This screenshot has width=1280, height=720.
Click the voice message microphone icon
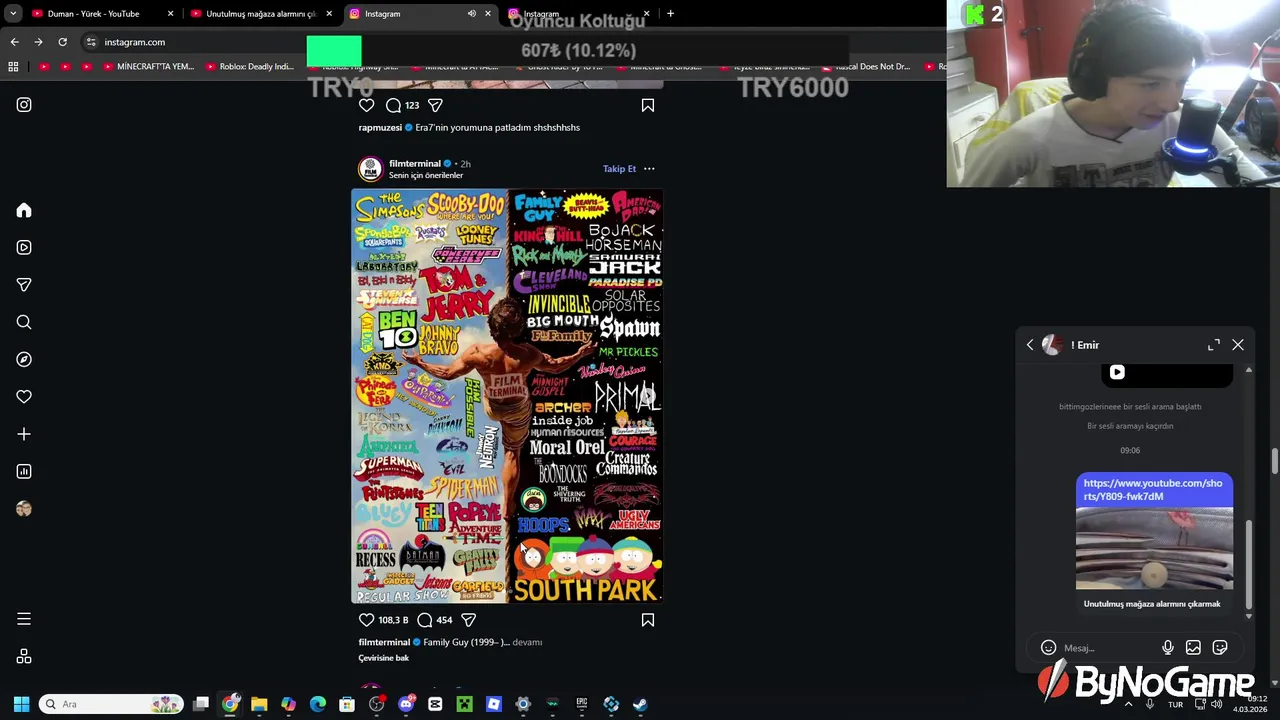(1168, 648)
